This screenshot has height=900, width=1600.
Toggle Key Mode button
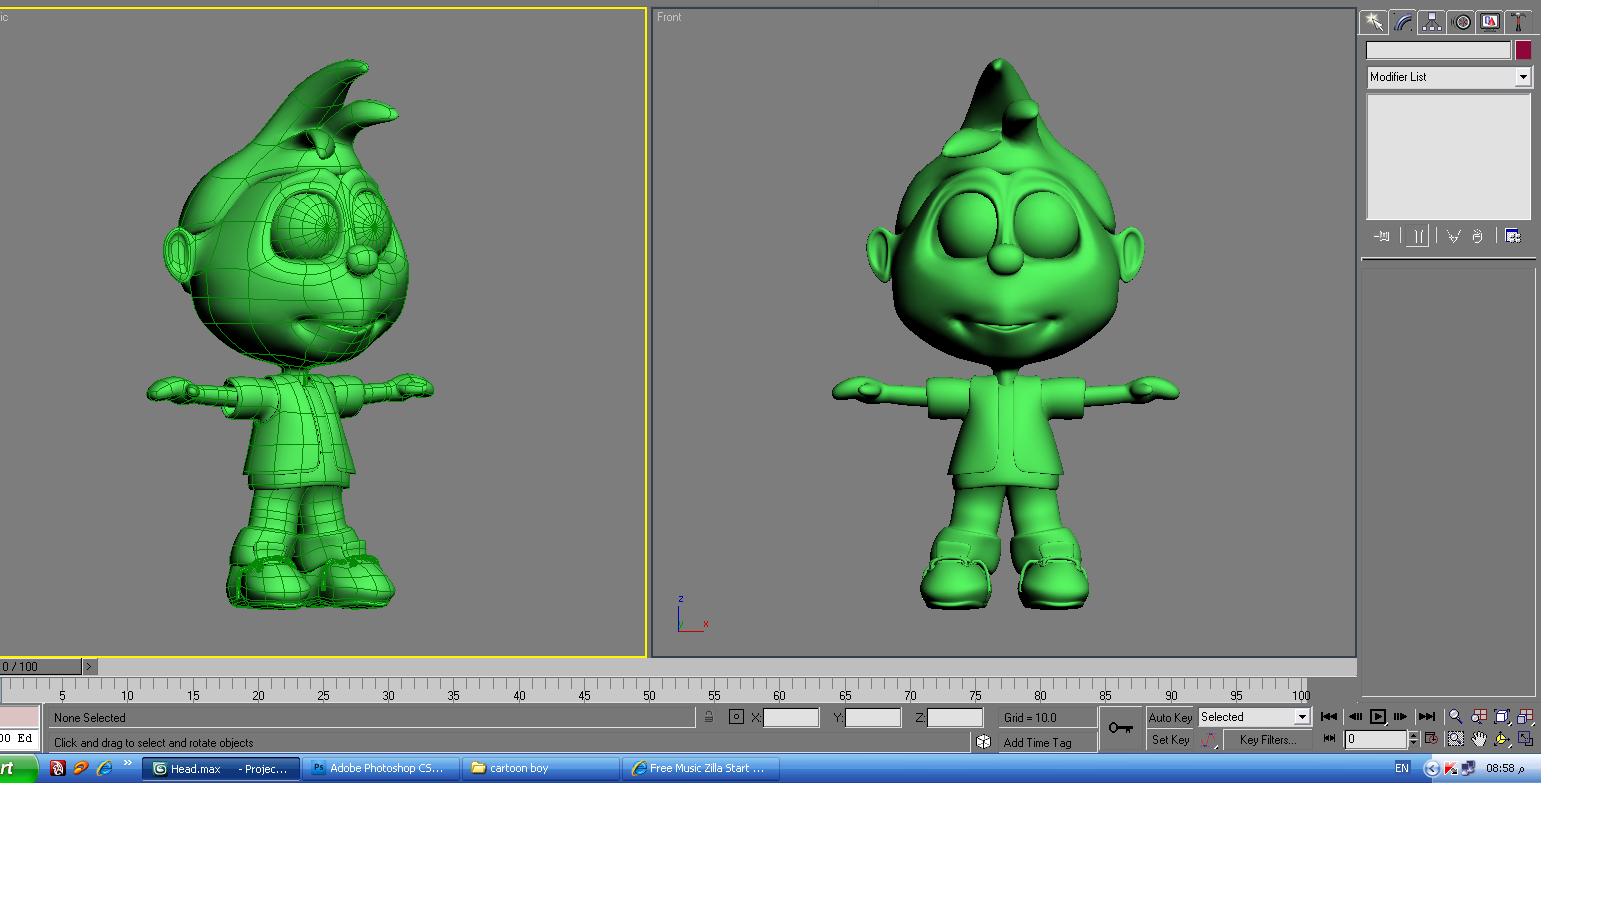(1329, 739)
